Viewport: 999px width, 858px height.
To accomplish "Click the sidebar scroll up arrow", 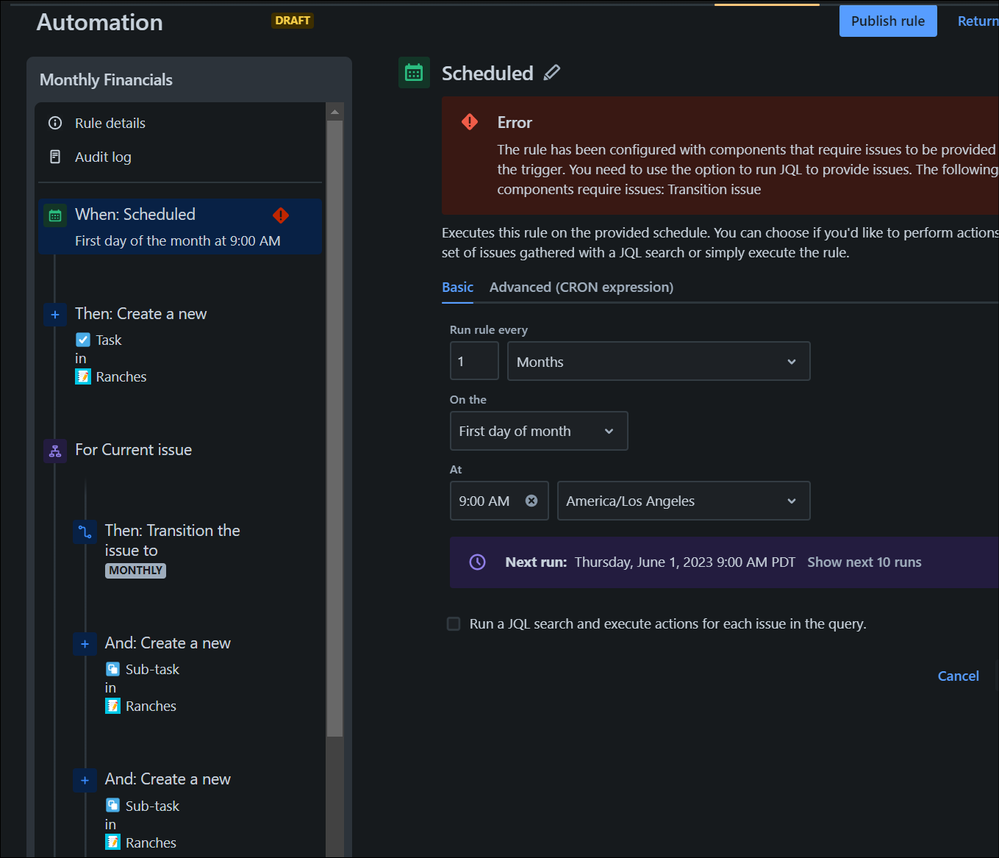I will [335, 112].
